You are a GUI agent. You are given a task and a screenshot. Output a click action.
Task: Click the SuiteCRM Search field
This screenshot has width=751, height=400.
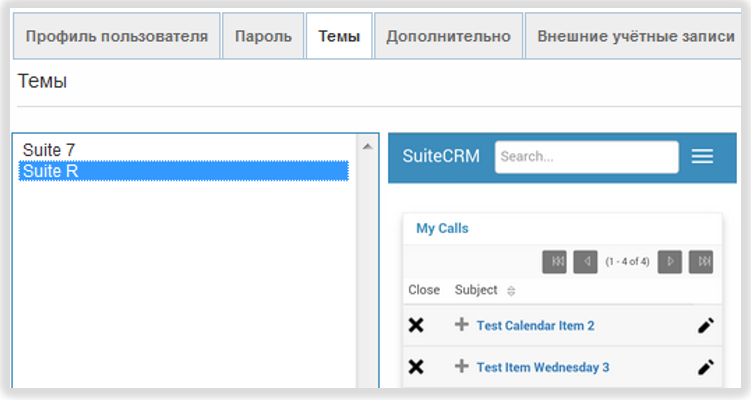586,157
